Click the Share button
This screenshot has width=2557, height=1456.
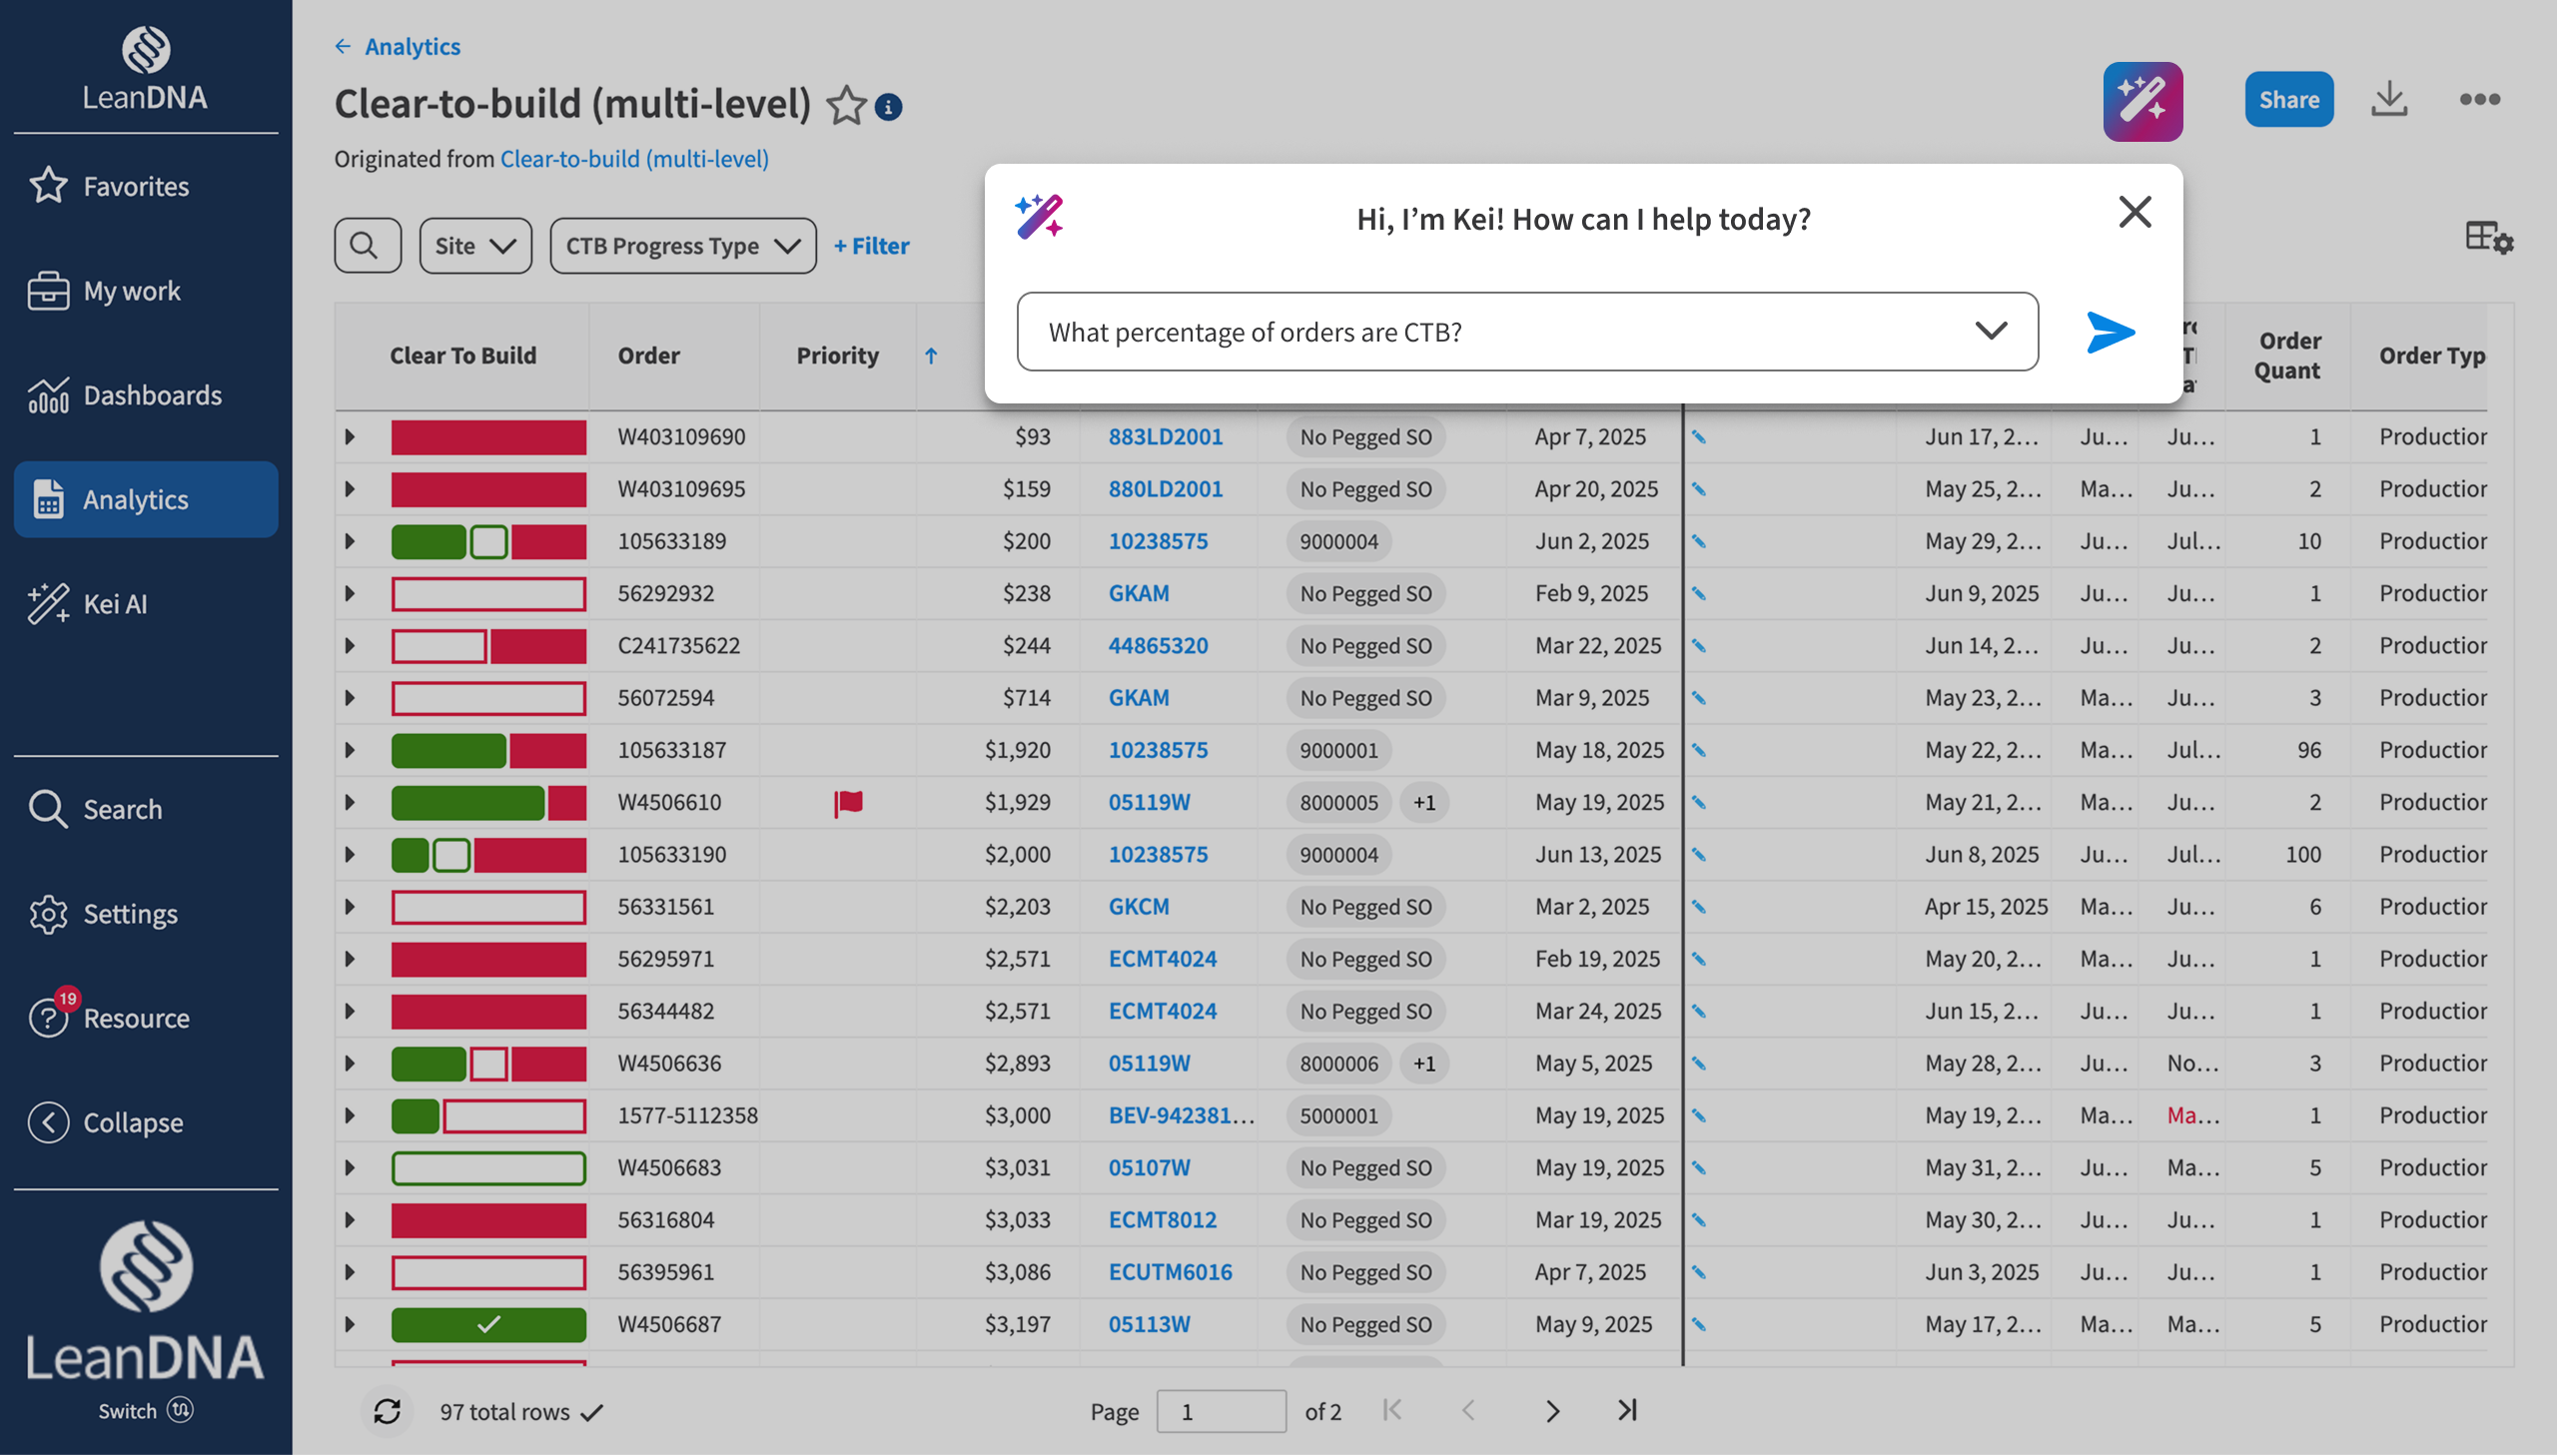click(2288, 99)
